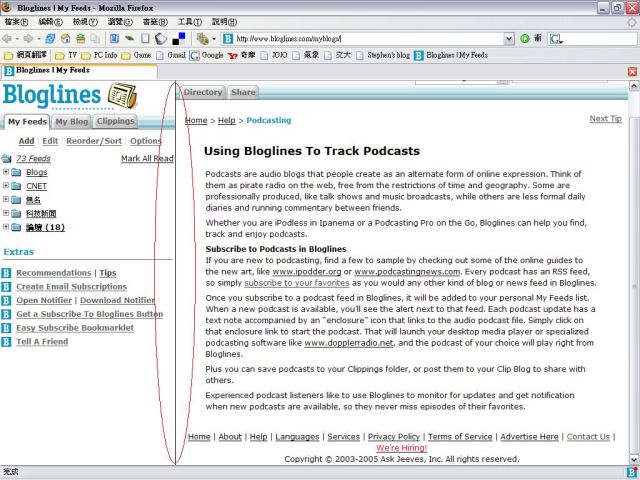Expand the CNET feed folder
This screenshot has height=480, width=640.
click(x=7, y=186)
